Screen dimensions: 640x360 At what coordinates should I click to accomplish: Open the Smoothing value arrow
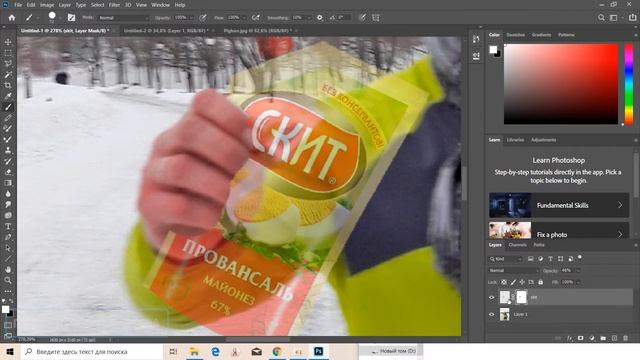click(309, 18)
